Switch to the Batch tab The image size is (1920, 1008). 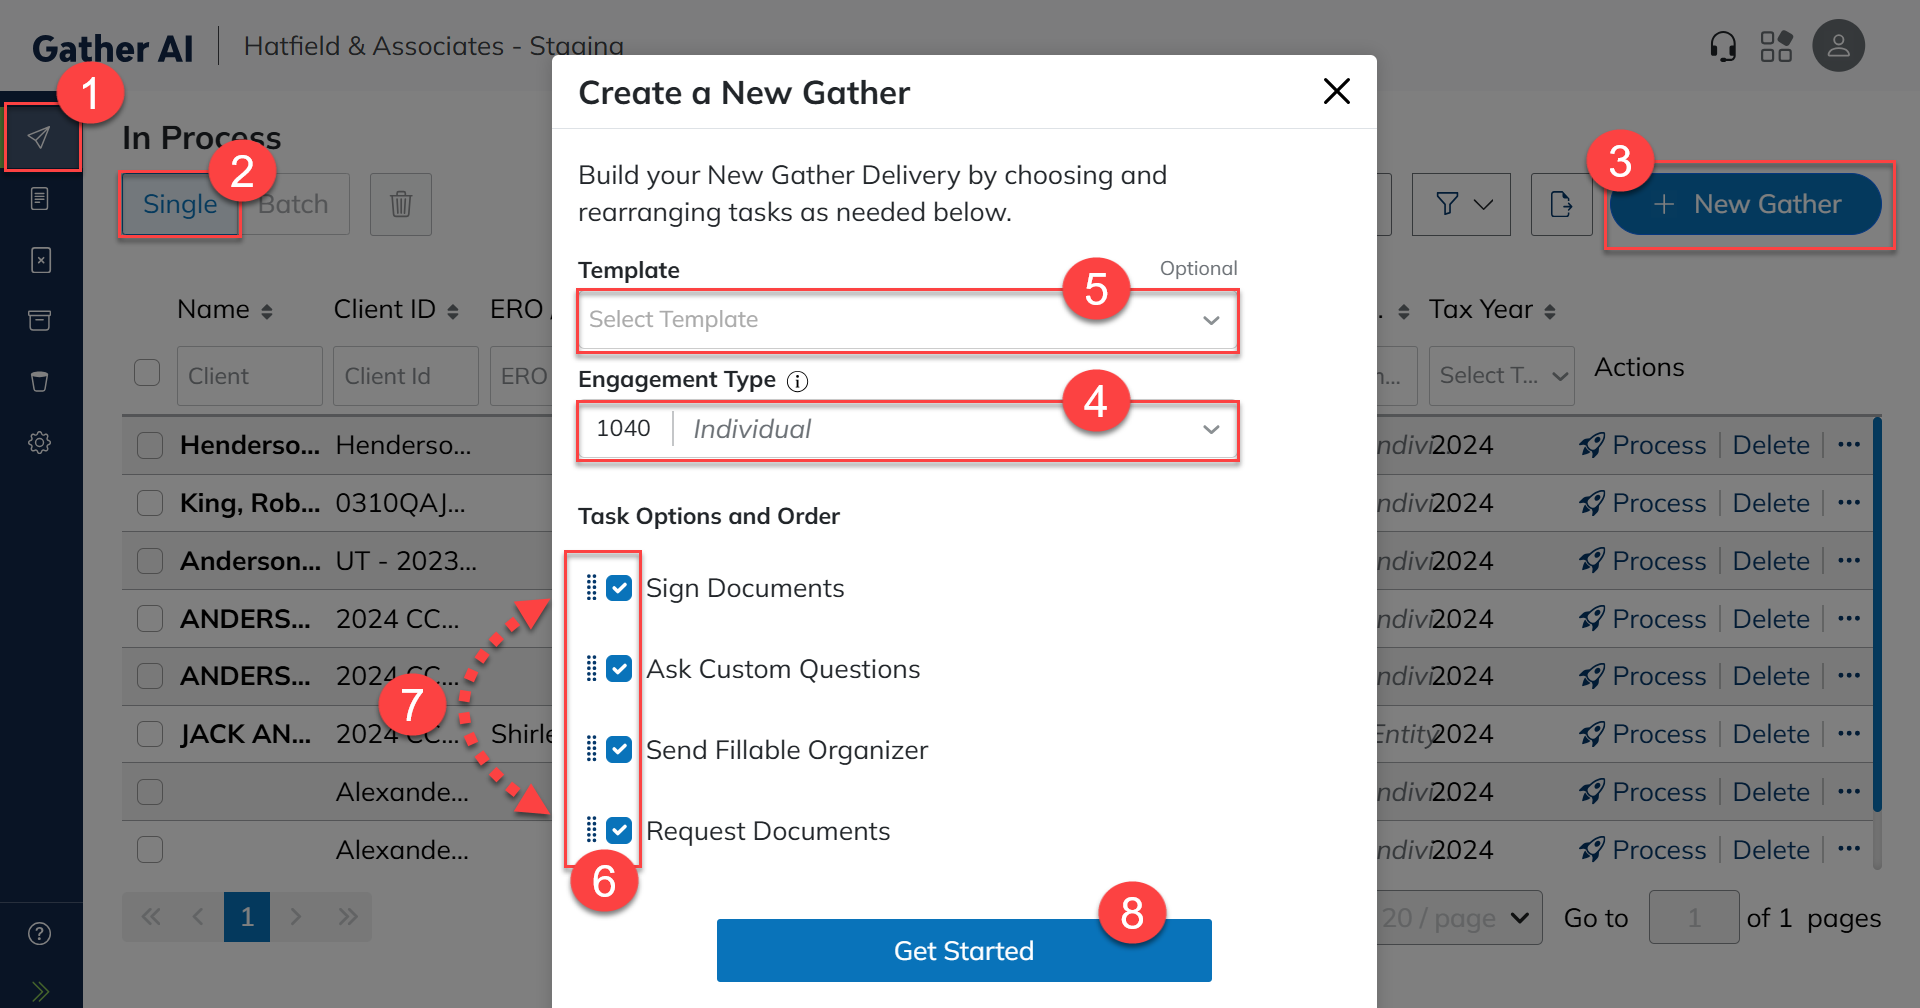[296, 204]
